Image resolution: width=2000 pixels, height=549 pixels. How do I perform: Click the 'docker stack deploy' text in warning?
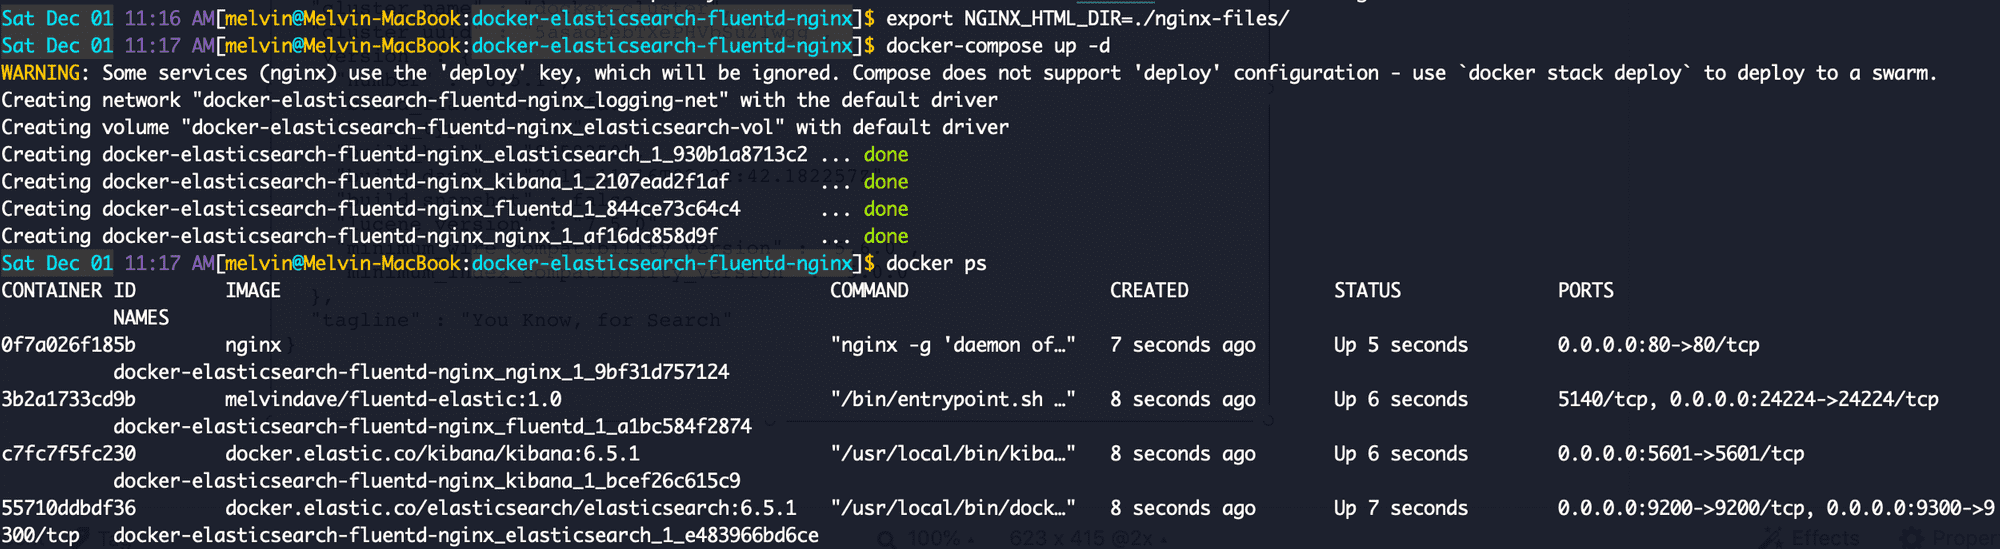[1580, 73]
